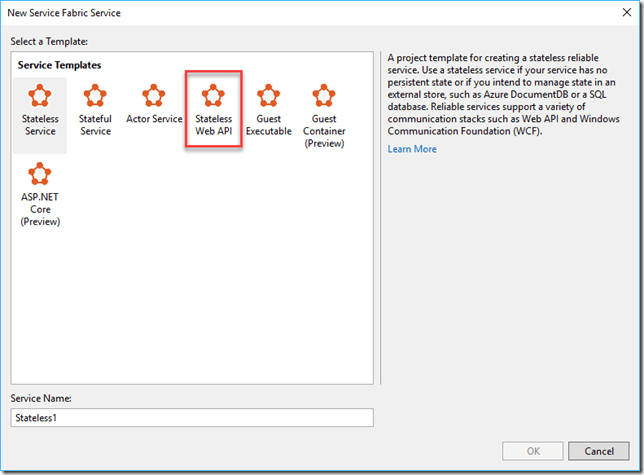Select the Guest Container (Preview) icon
The image size is (644, 475).
coord(323,96)
